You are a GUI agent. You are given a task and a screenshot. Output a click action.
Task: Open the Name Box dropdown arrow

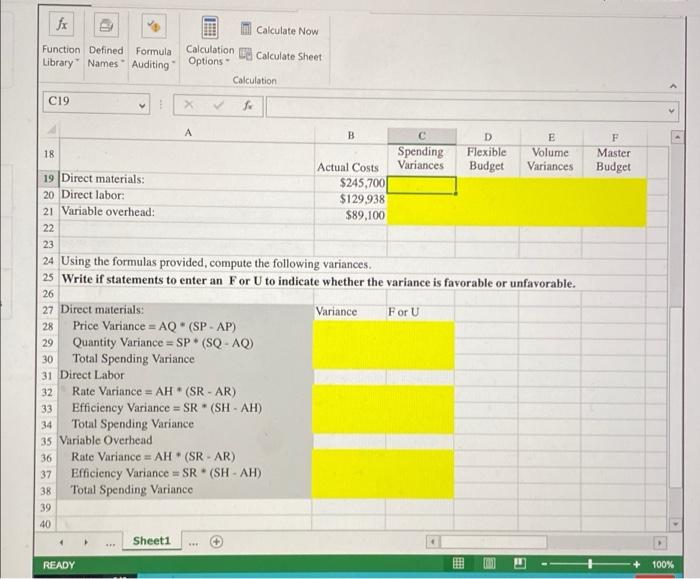142,106
